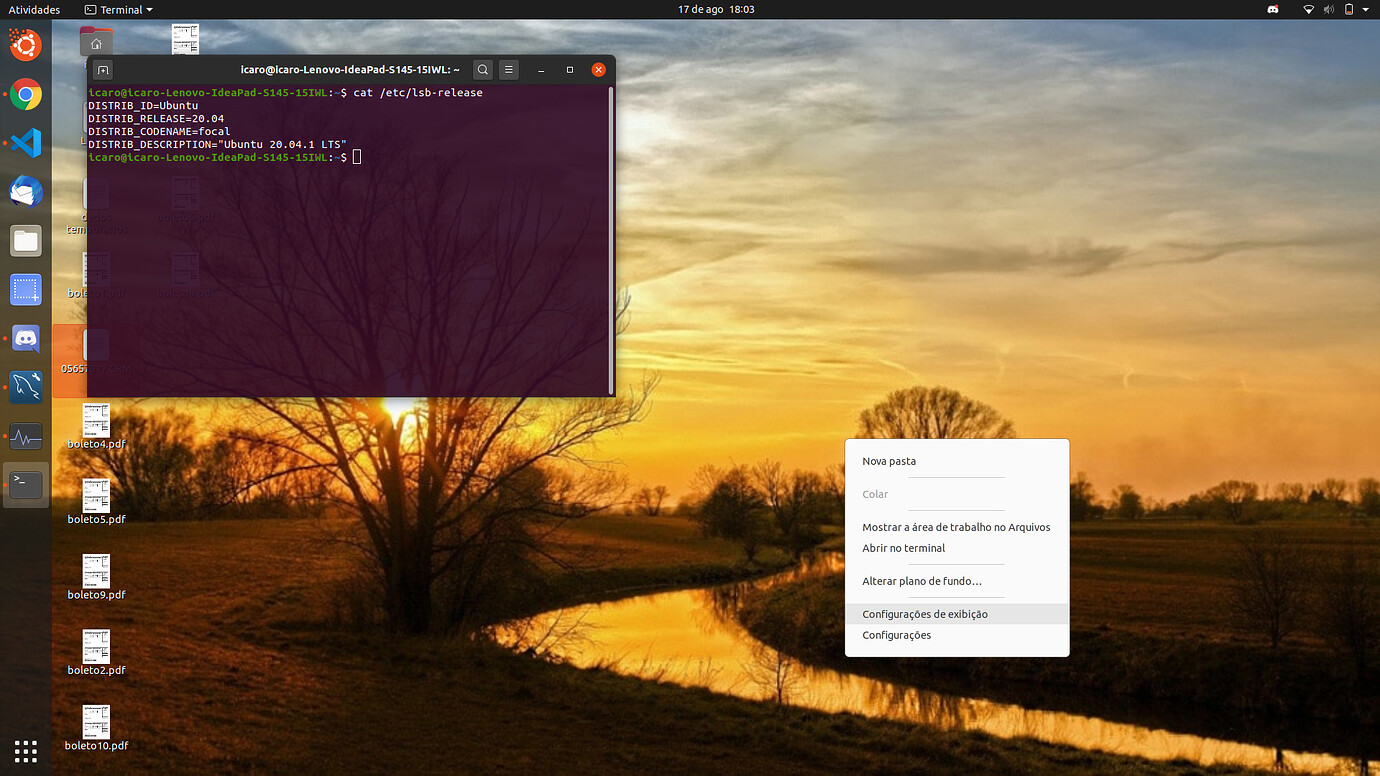This screenshot has width=1380, height=776.
Task: Add a new tab in the terminal window
Action: click(103, 70)
